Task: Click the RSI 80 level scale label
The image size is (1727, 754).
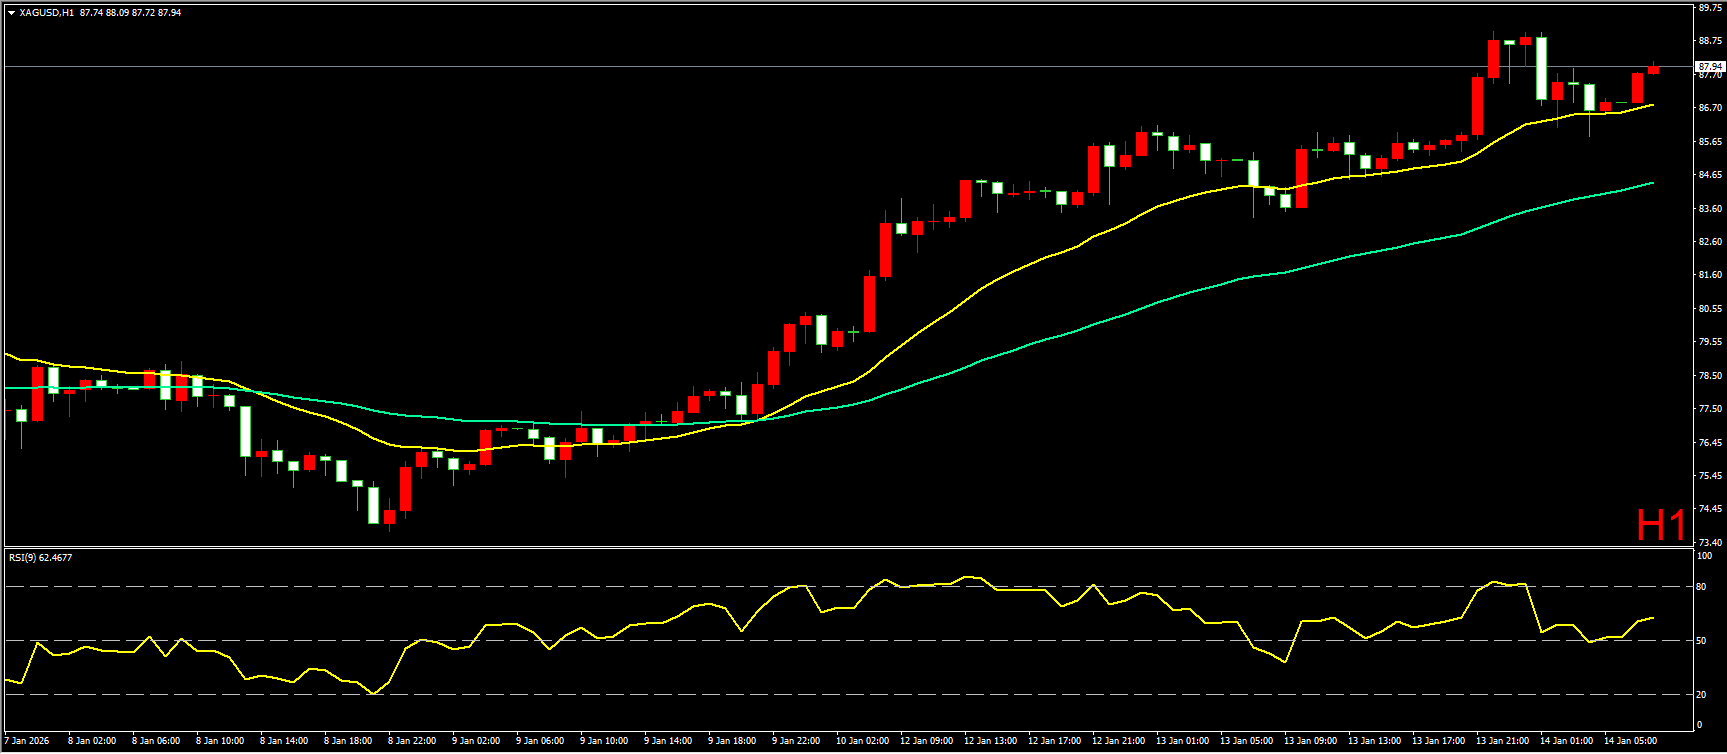Action: [1701, 587]
